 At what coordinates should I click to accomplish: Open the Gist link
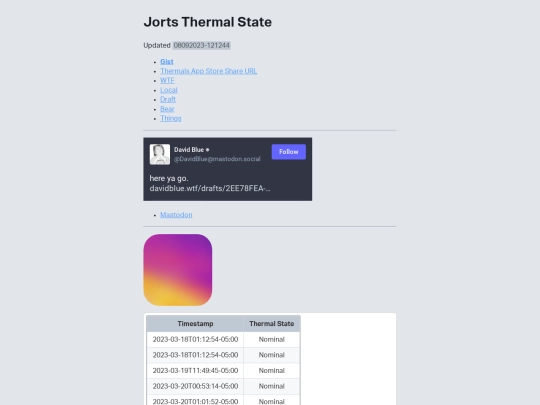point(167,62)
